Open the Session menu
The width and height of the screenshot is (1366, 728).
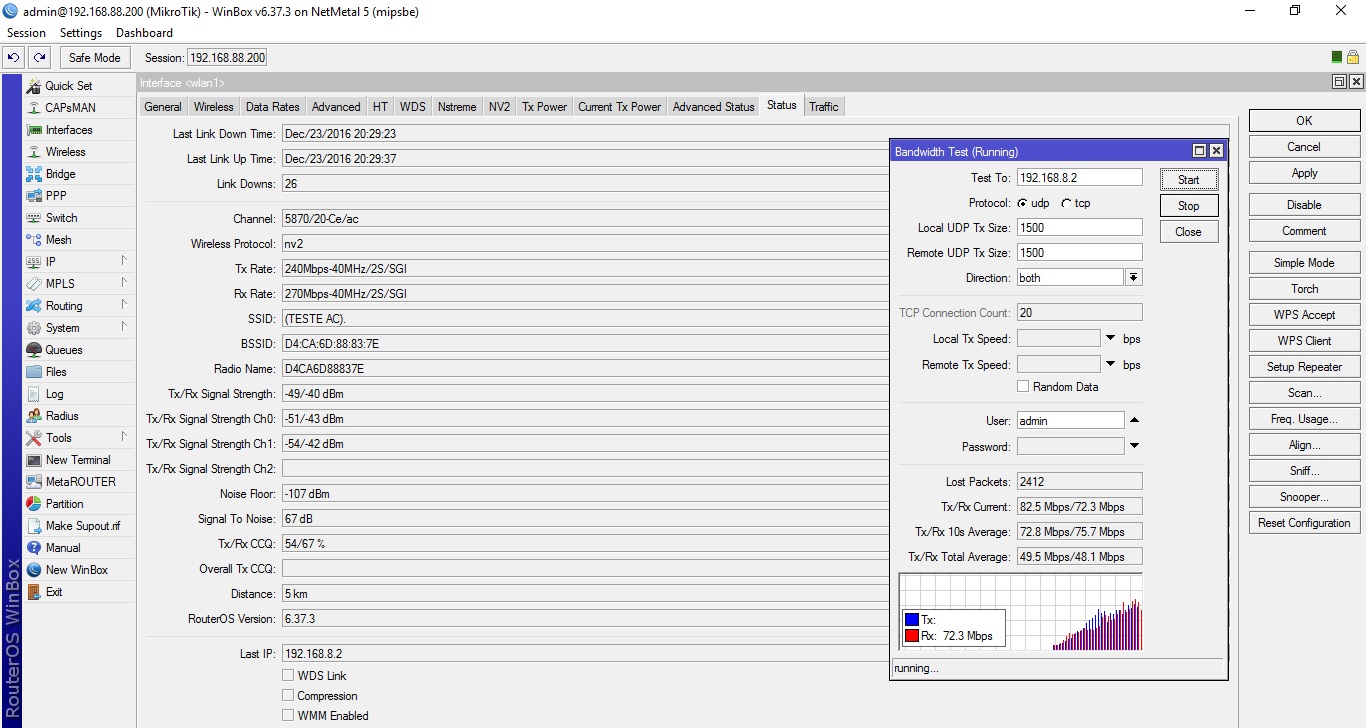(x=26, y=33)
